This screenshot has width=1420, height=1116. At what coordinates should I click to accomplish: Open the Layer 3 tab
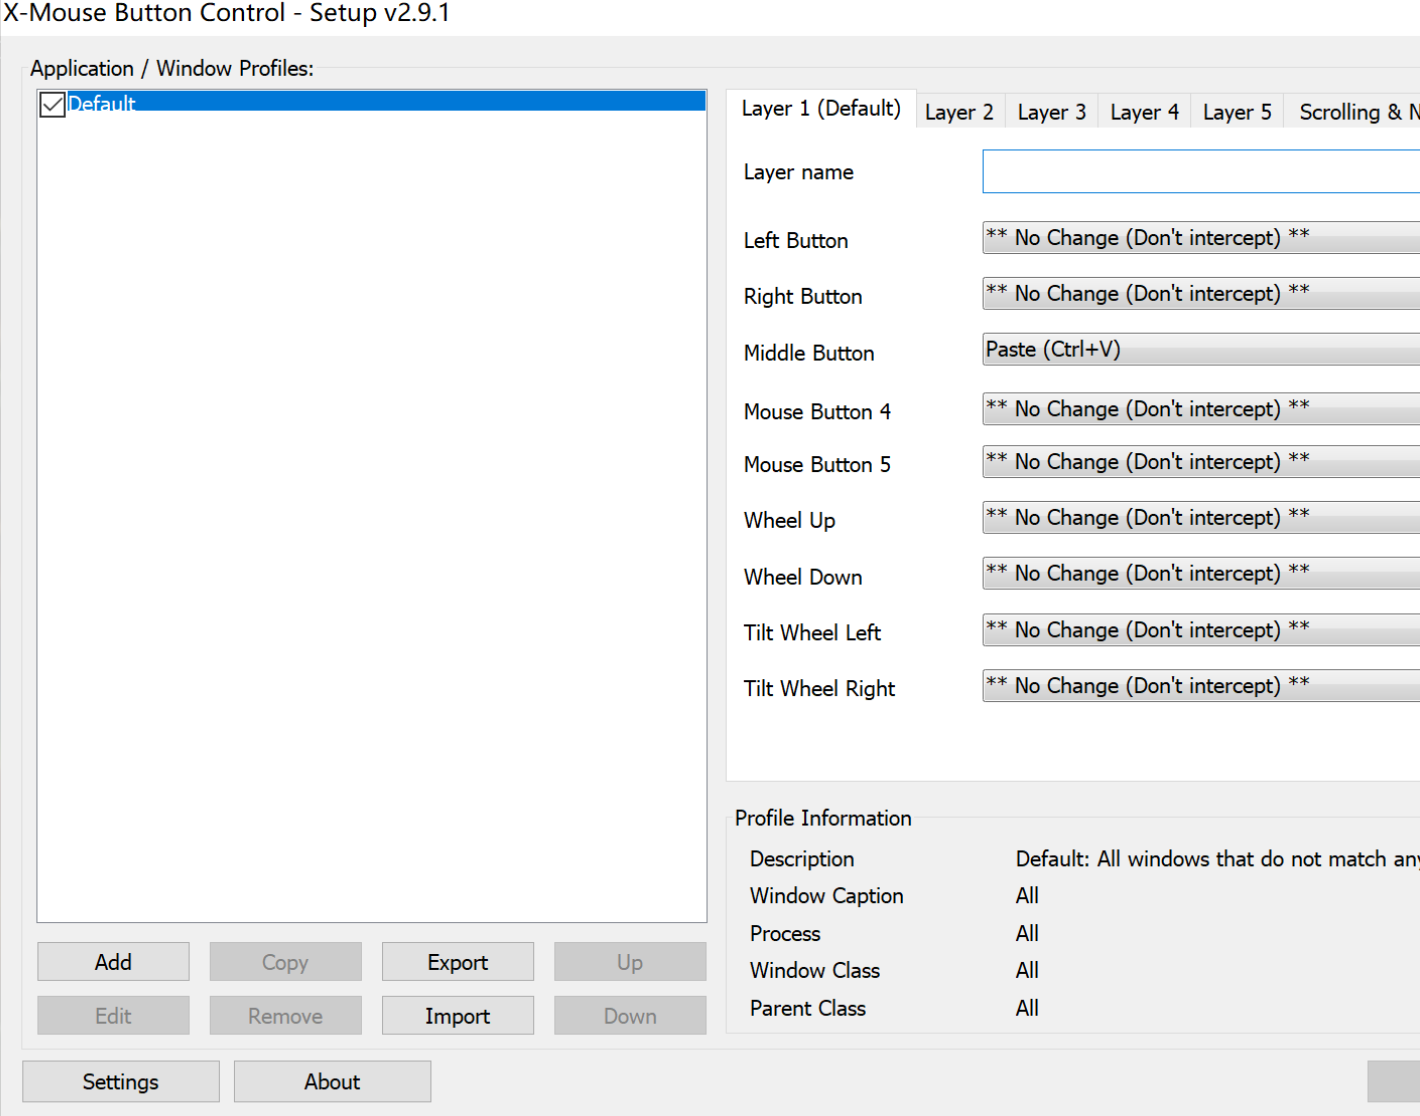[x=1052, y=112]
